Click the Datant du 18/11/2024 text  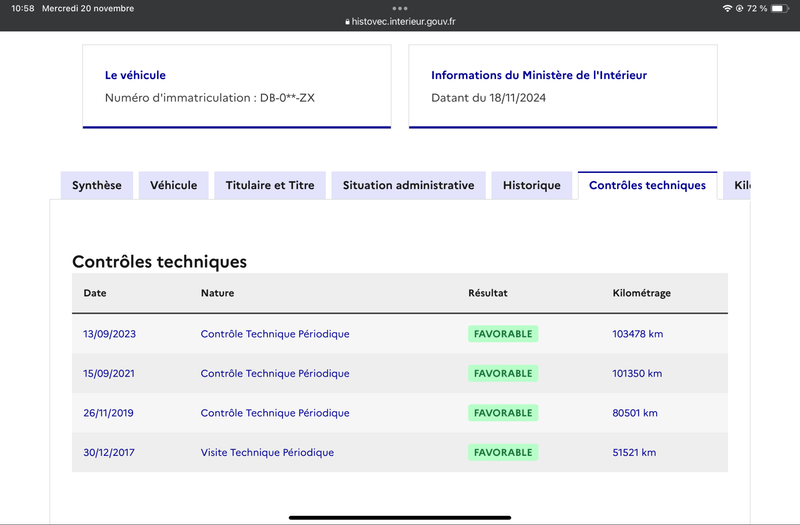coord(488,97)
